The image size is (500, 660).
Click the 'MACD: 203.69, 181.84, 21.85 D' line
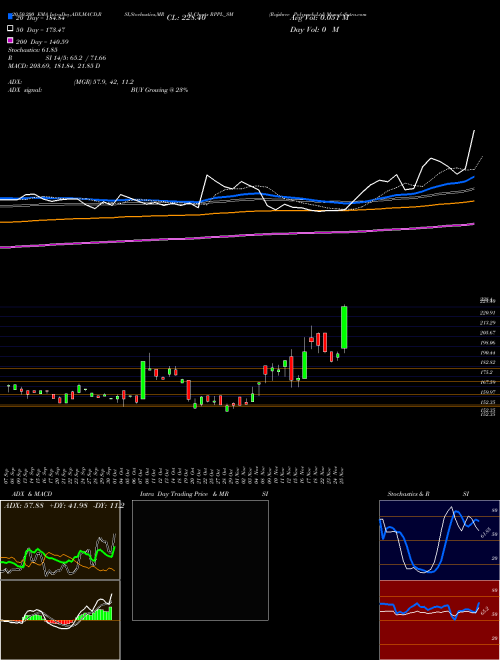tap(54, 66)
